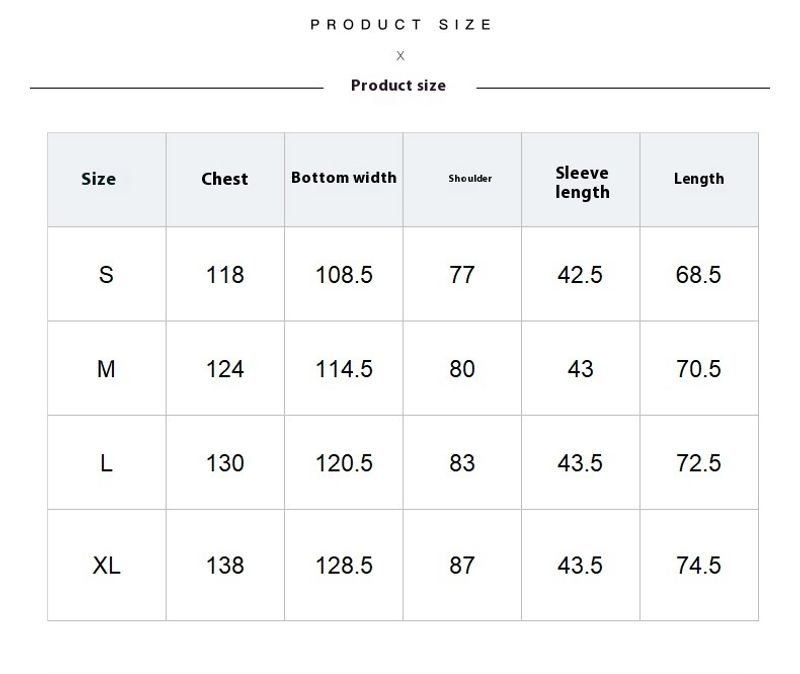Screen dimensions: 800x674
Task: Click the PRODUCT SIZE heading
Action: tap(401, 24)
